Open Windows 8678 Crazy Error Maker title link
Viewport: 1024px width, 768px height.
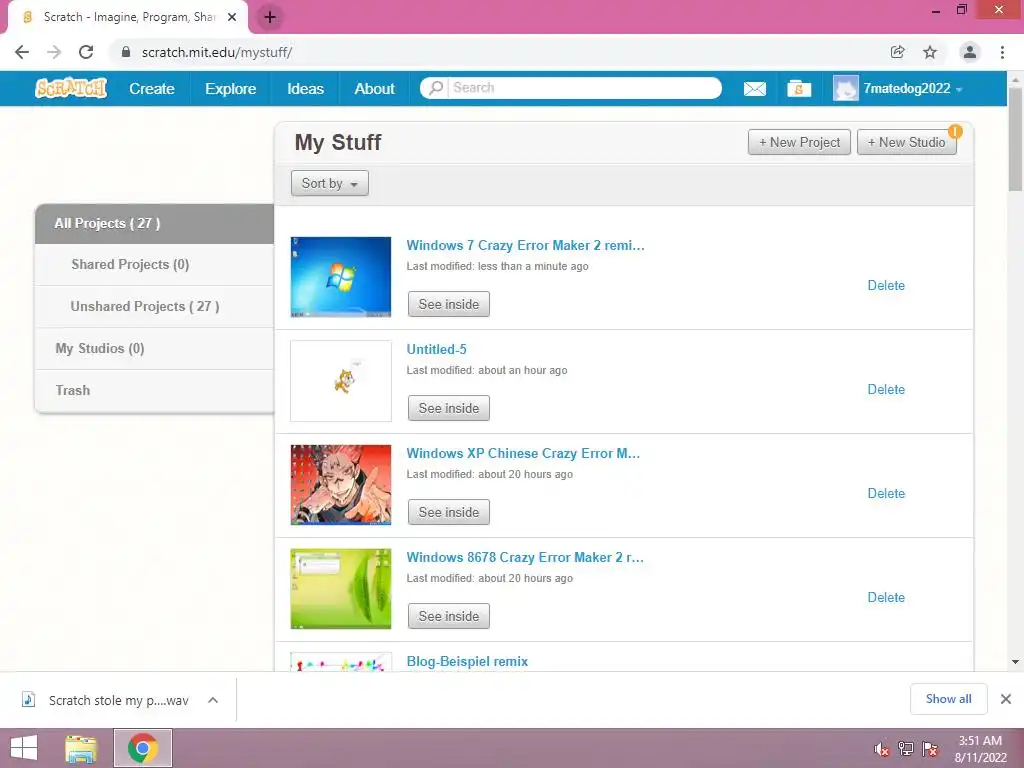tap(525, 557)
